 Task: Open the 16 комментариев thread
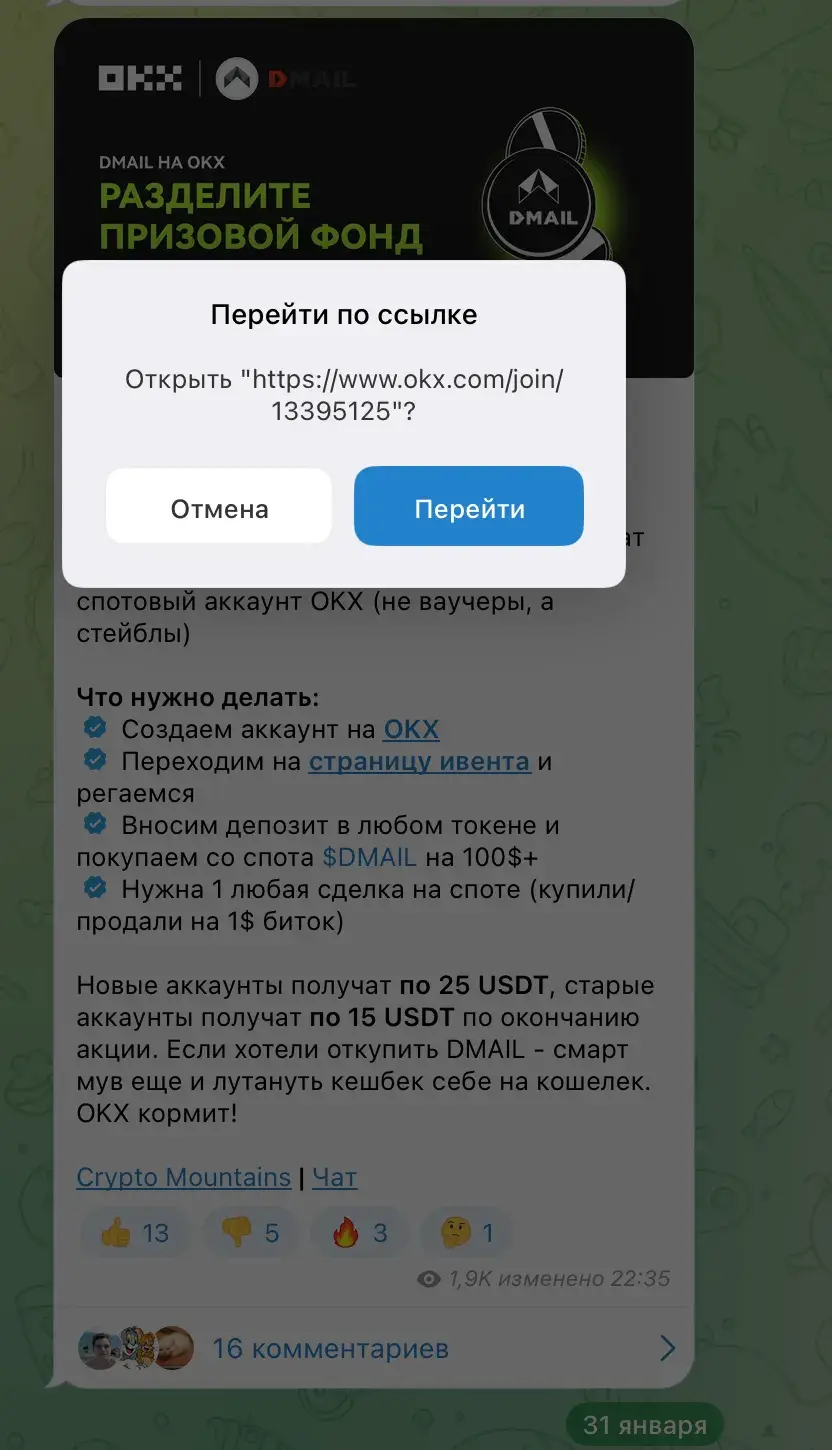330,1348
